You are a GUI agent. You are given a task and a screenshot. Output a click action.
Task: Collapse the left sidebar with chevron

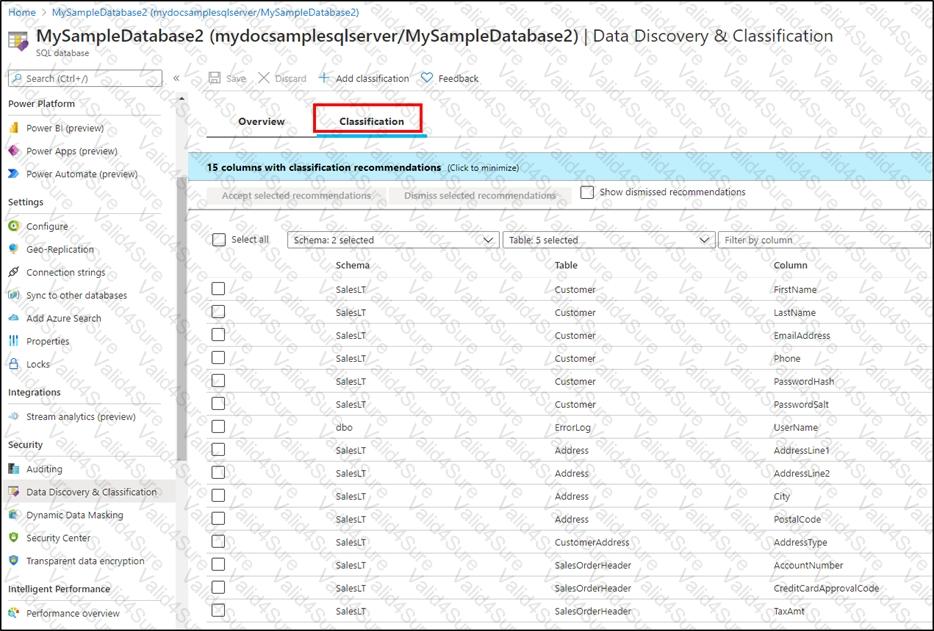tap(176, 78)
